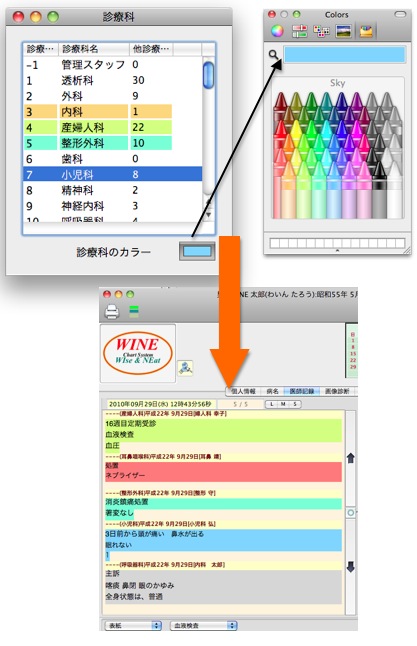417x646 pixels.
Task: Select the 小児科 row in department list
Action: pyautogui.click(x=112, y=174)
